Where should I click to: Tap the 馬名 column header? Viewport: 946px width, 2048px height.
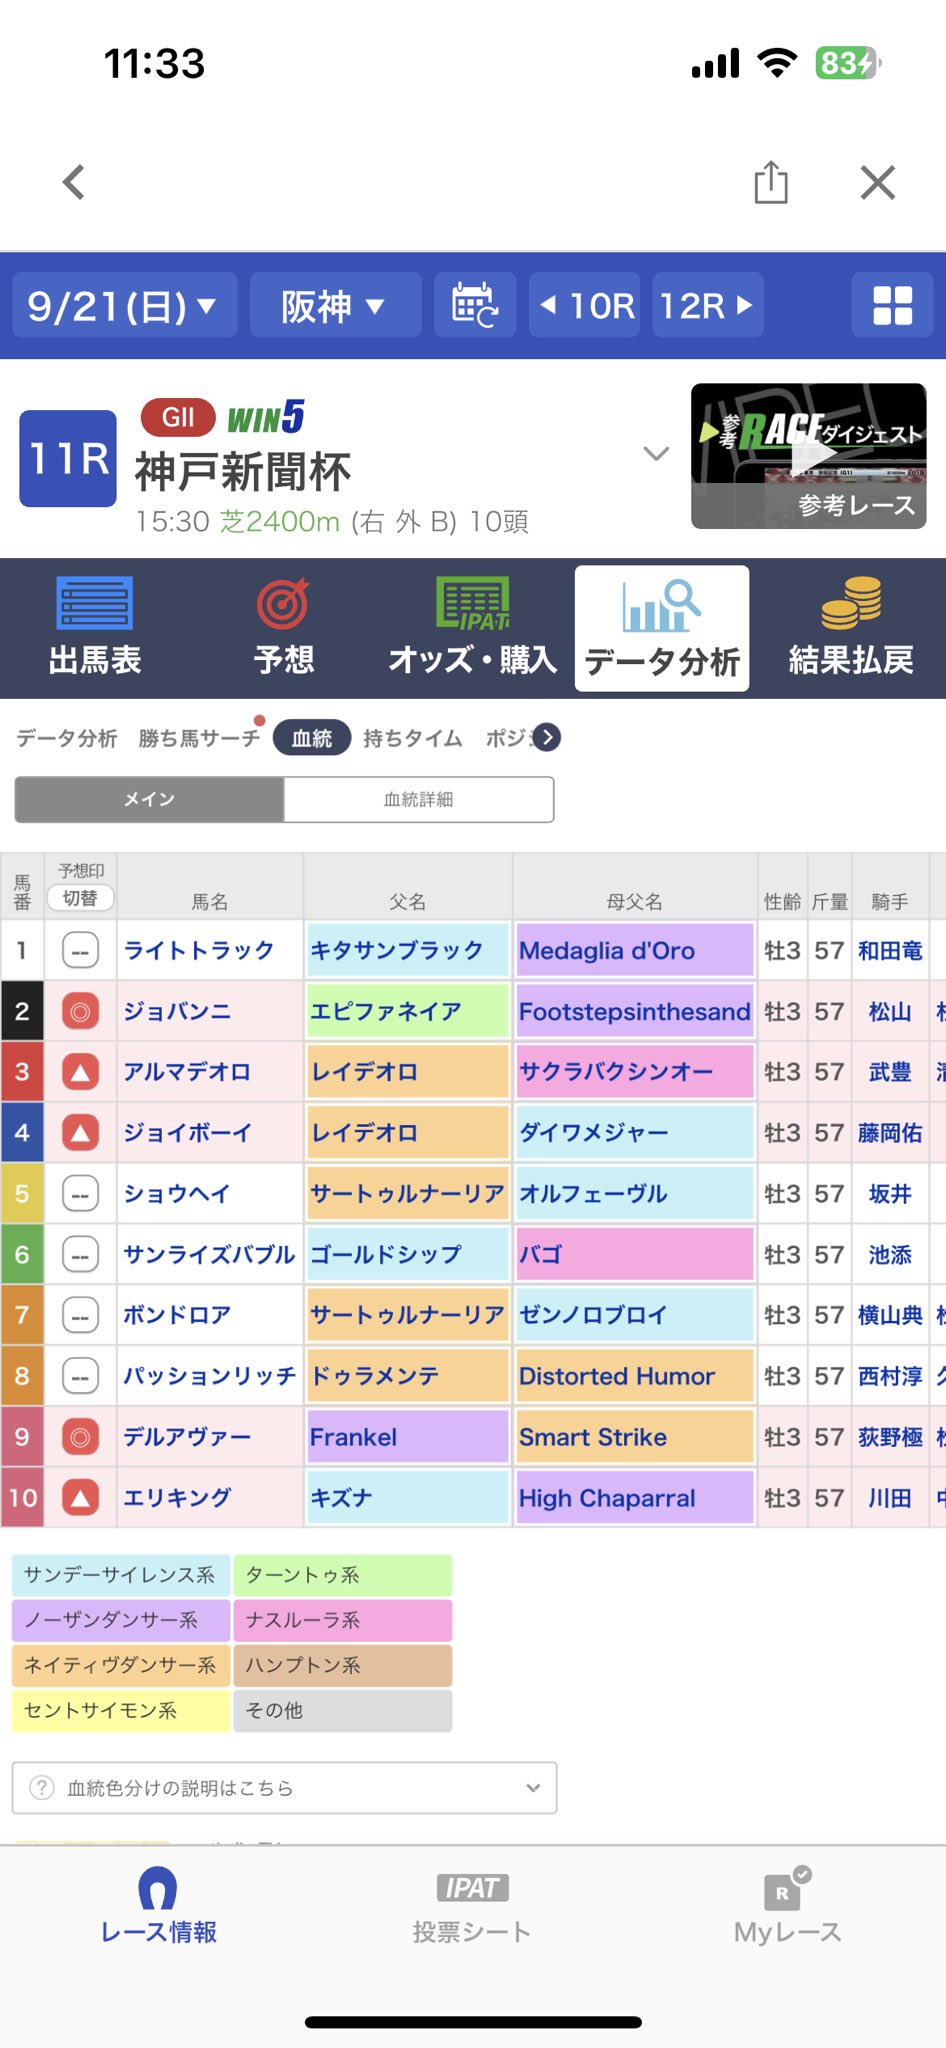(210, 902)
